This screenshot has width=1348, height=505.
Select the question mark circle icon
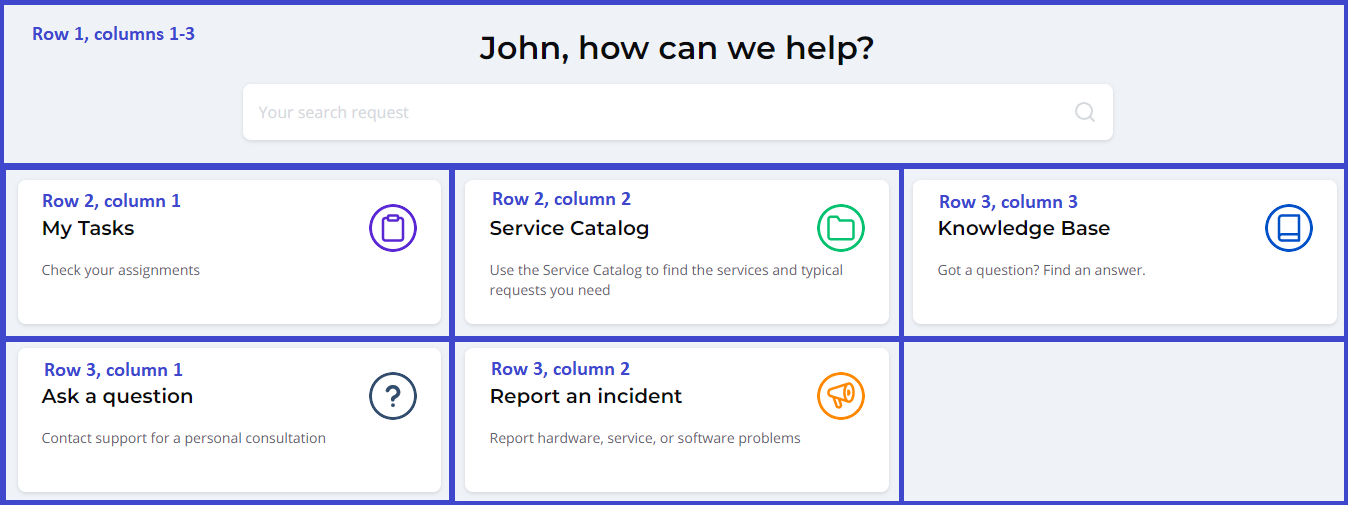click(x=393, y=396)
